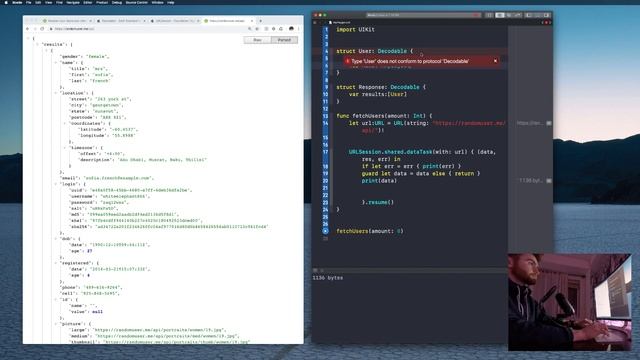
Task: Show quick look result for print(data)
Action: click(549, 180)
